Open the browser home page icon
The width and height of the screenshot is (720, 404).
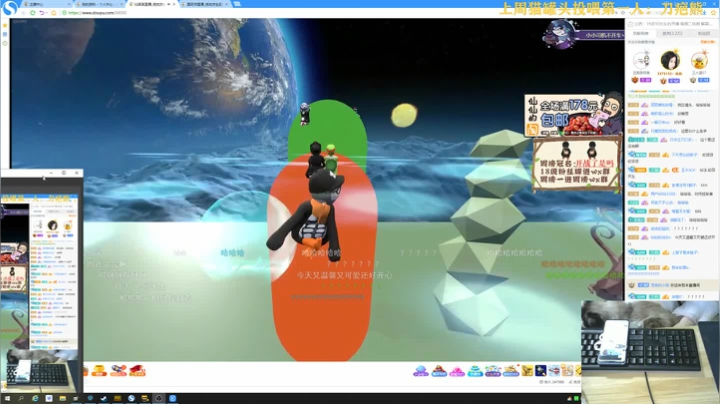point(53,13)
